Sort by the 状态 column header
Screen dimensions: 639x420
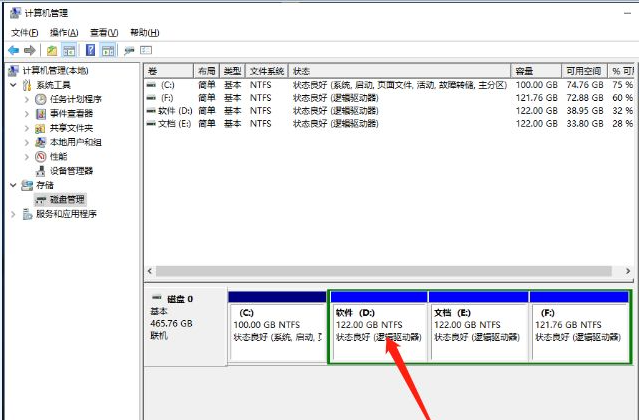399,71
